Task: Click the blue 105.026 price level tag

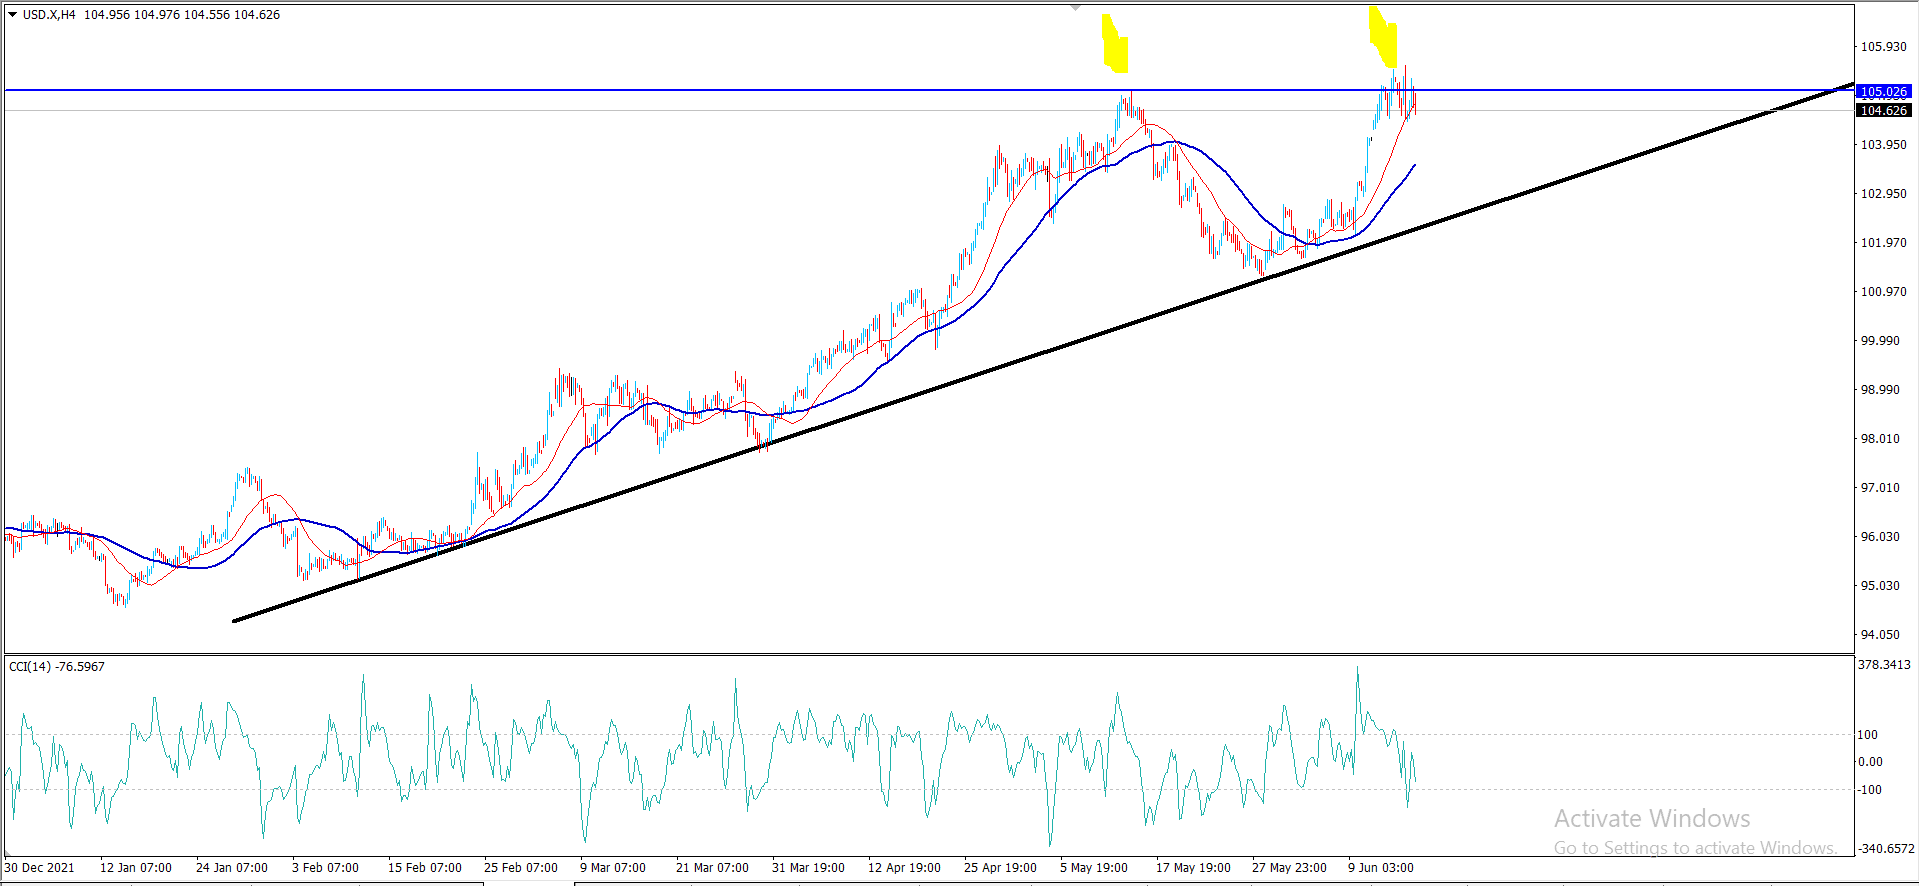Action: [x=1884, y=92]
